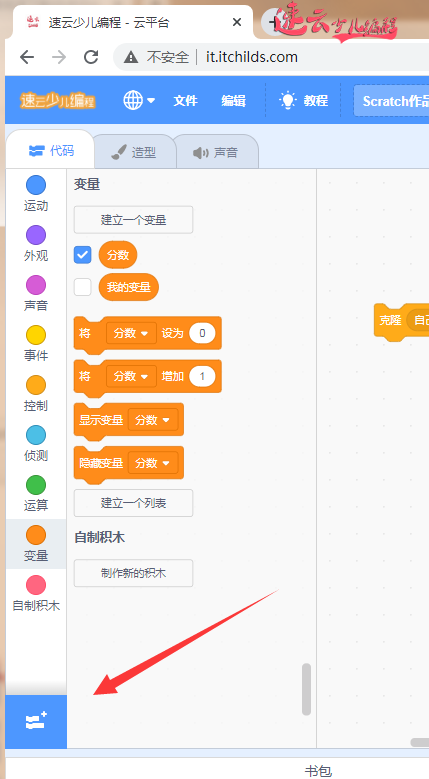Click the 将 分数 设为 block body

click(x=147, y=335)
